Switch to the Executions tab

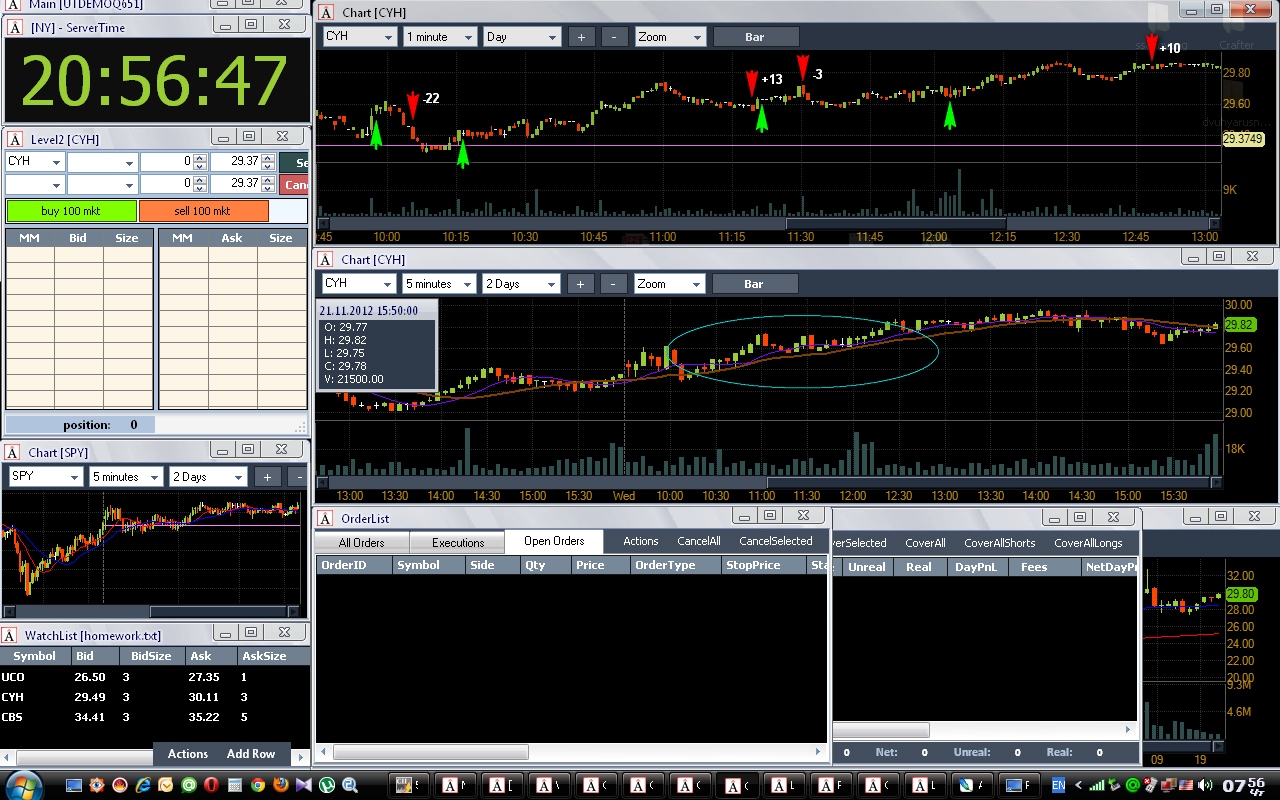click(x=458, y=543)
